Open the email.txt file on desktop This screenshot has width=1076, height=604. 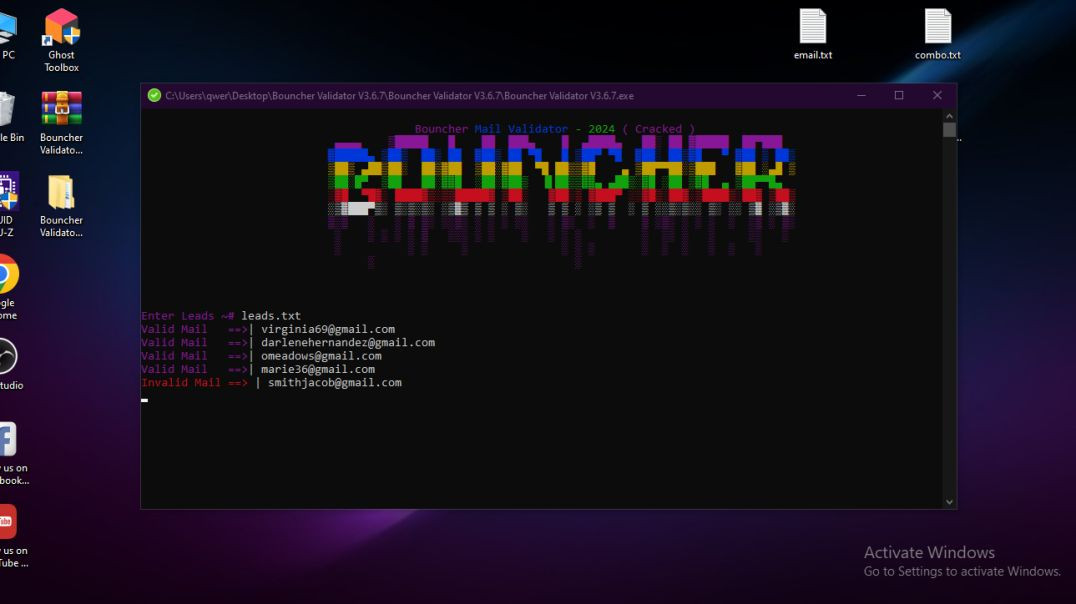tap(813, 34)
